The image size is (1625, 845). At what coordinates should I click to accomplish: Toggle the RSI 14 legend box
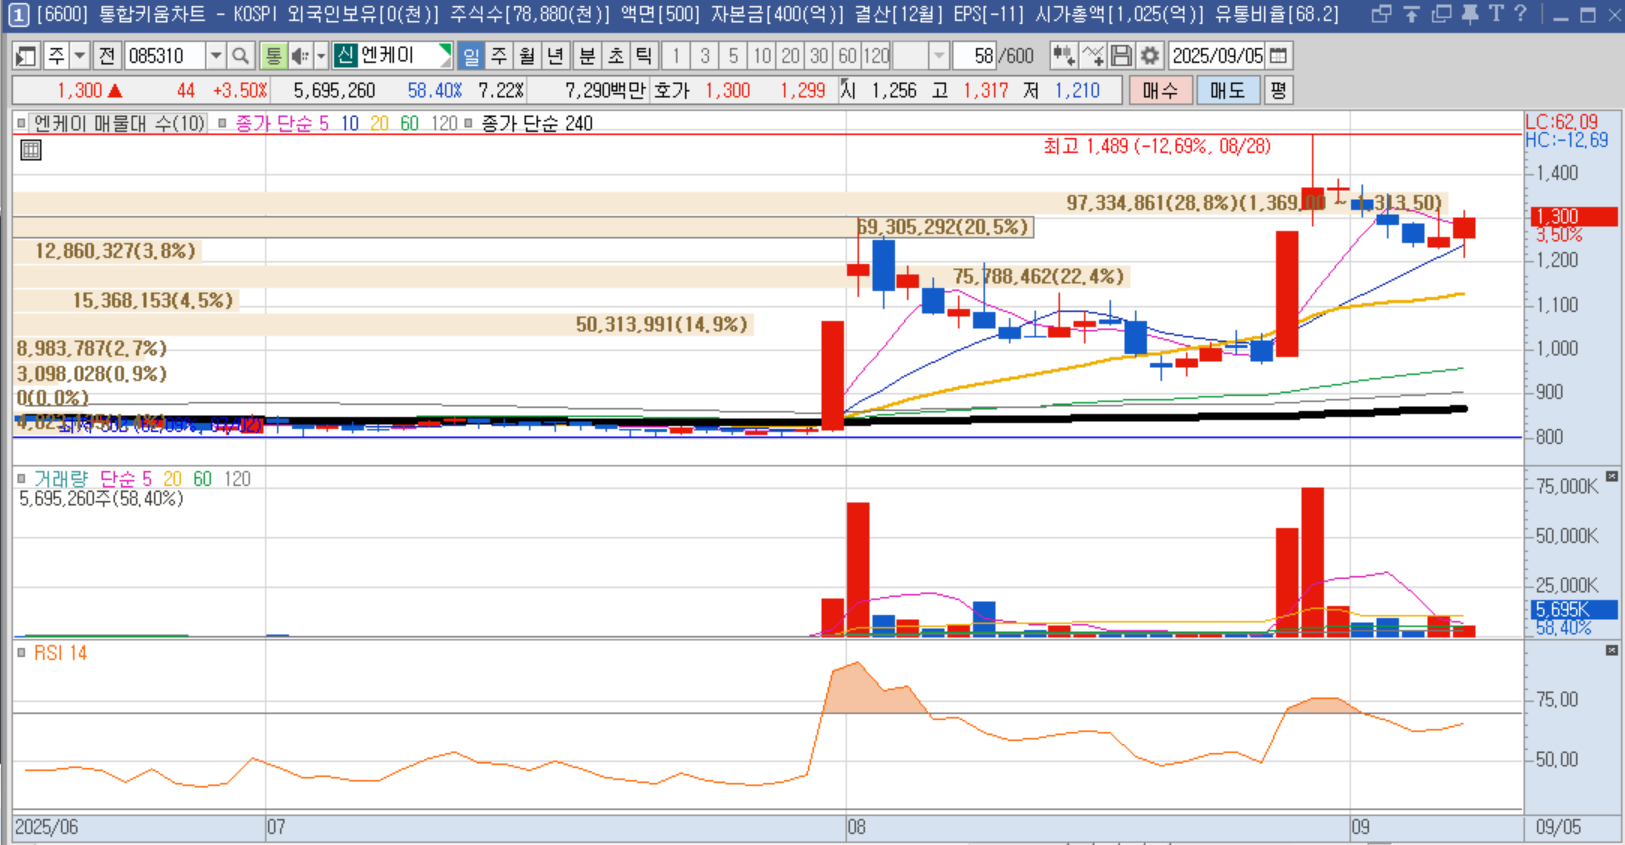[x=21, y=652]
